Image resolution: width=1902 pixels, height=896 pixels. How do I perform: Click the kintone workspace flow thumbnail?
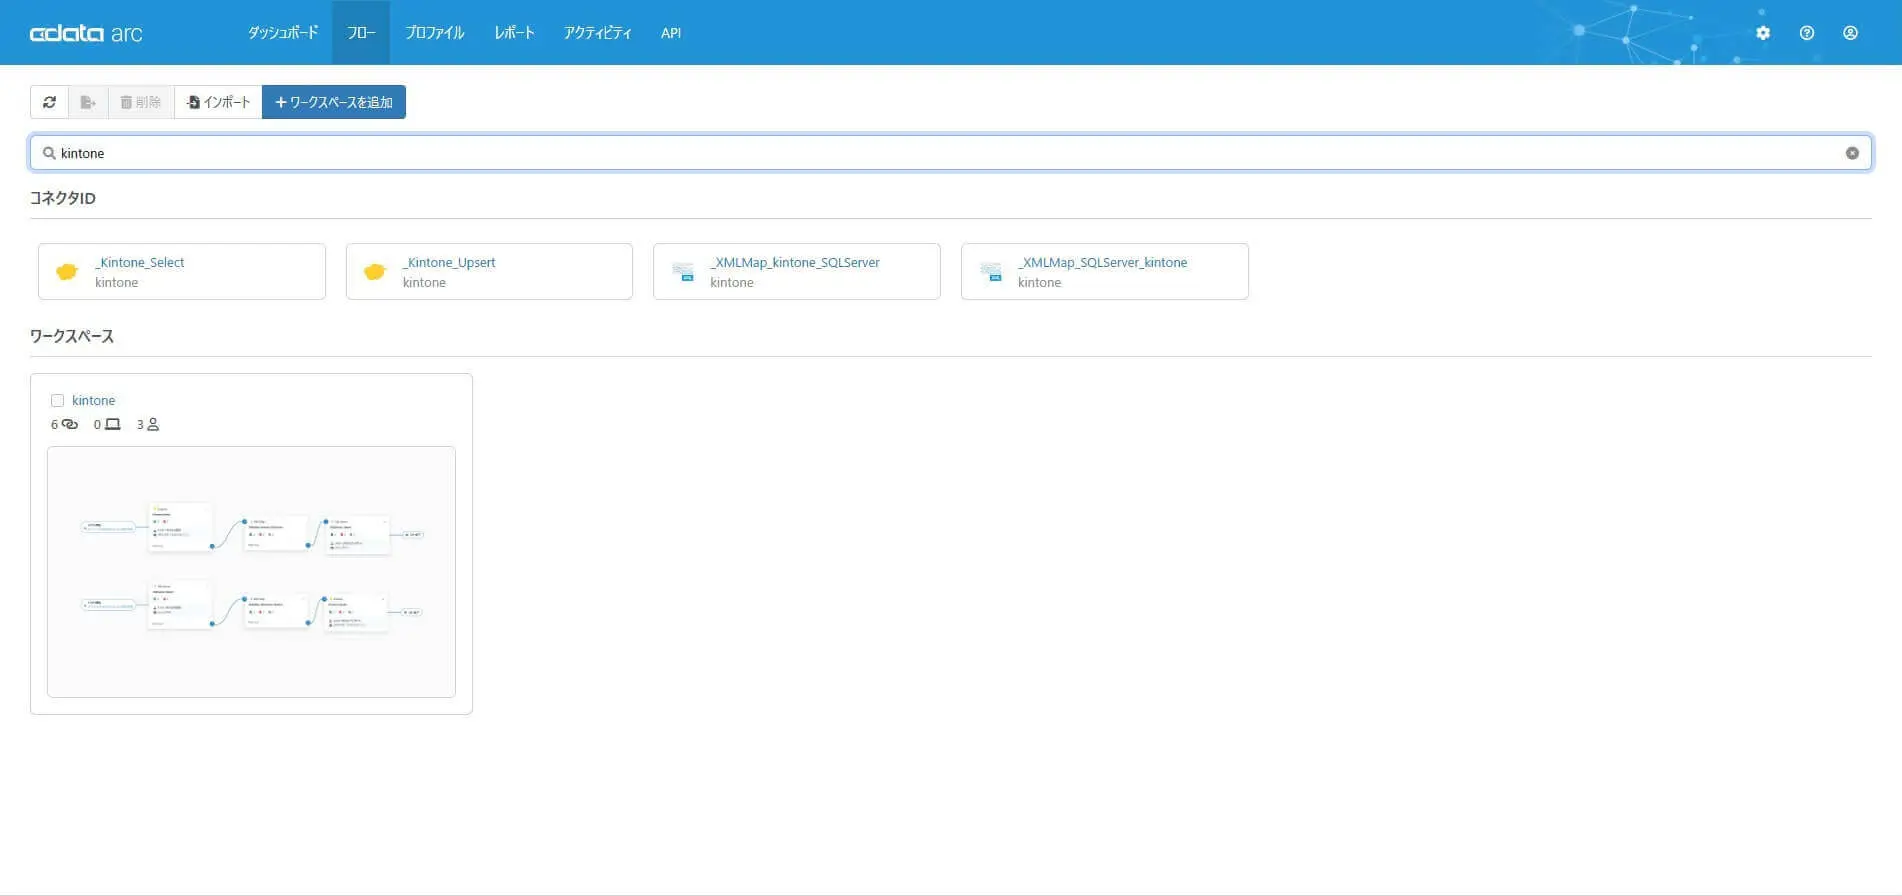[251, 572]
